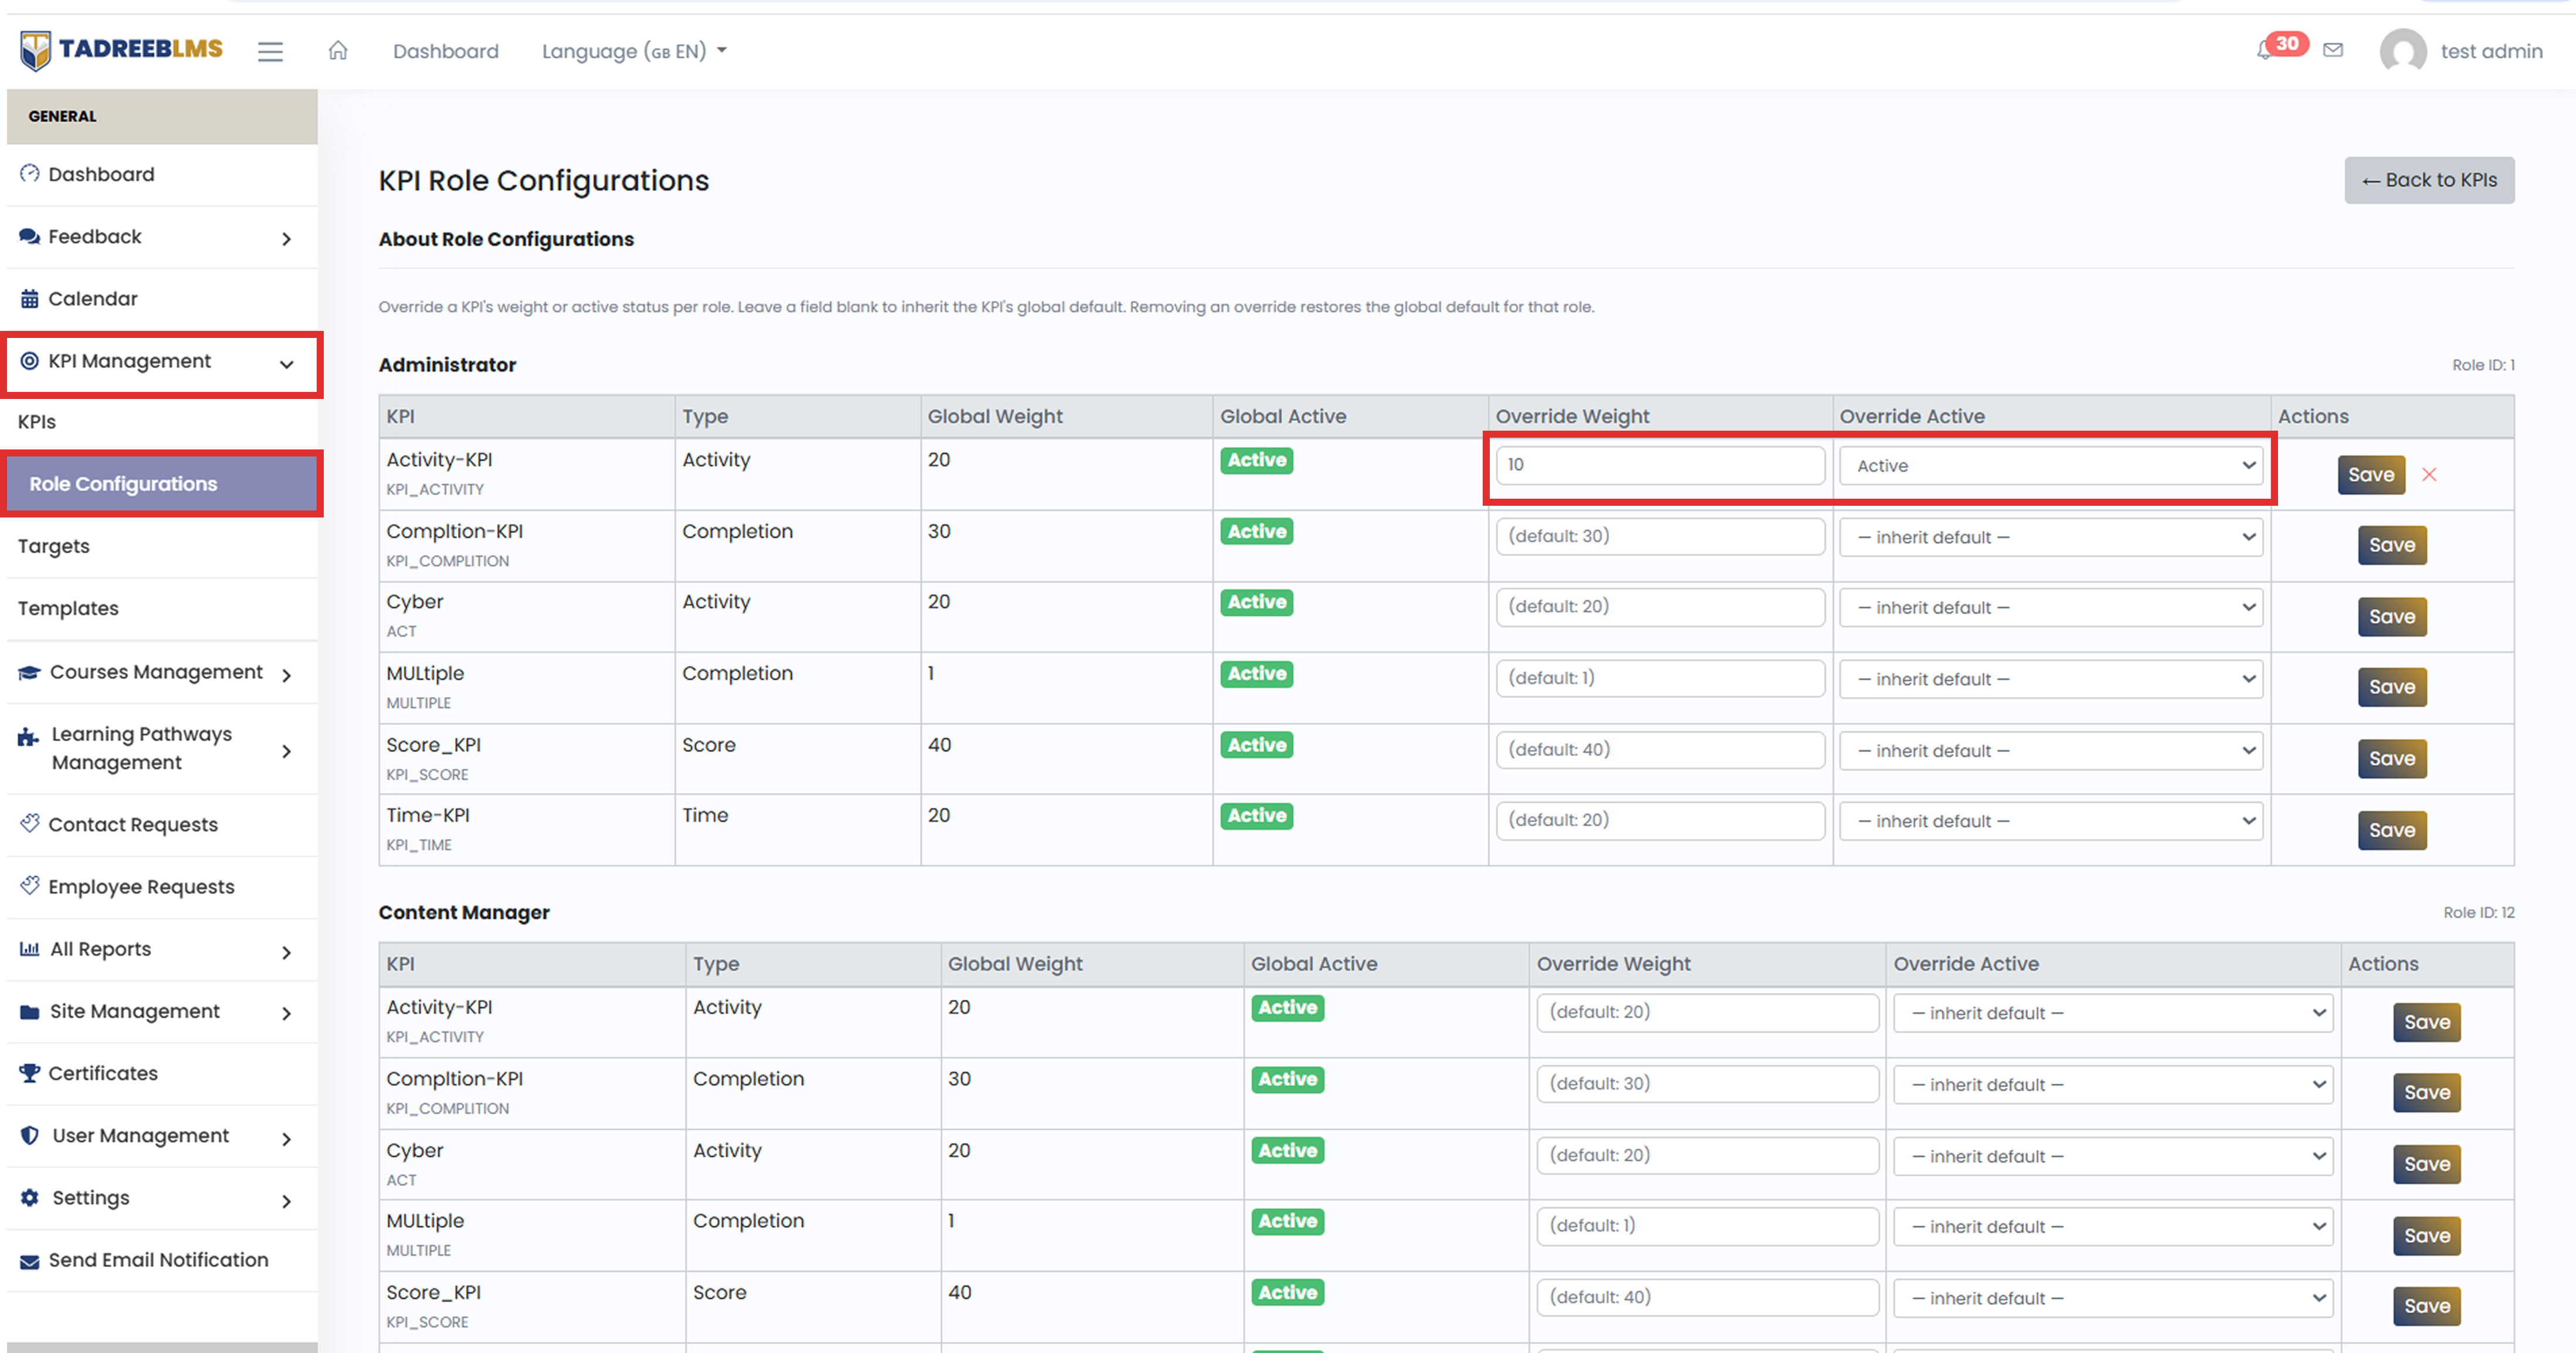The image size is (2576, 1353).
Task: Click the Calendar icon in sidebar
Action: (x=29, y=298)
